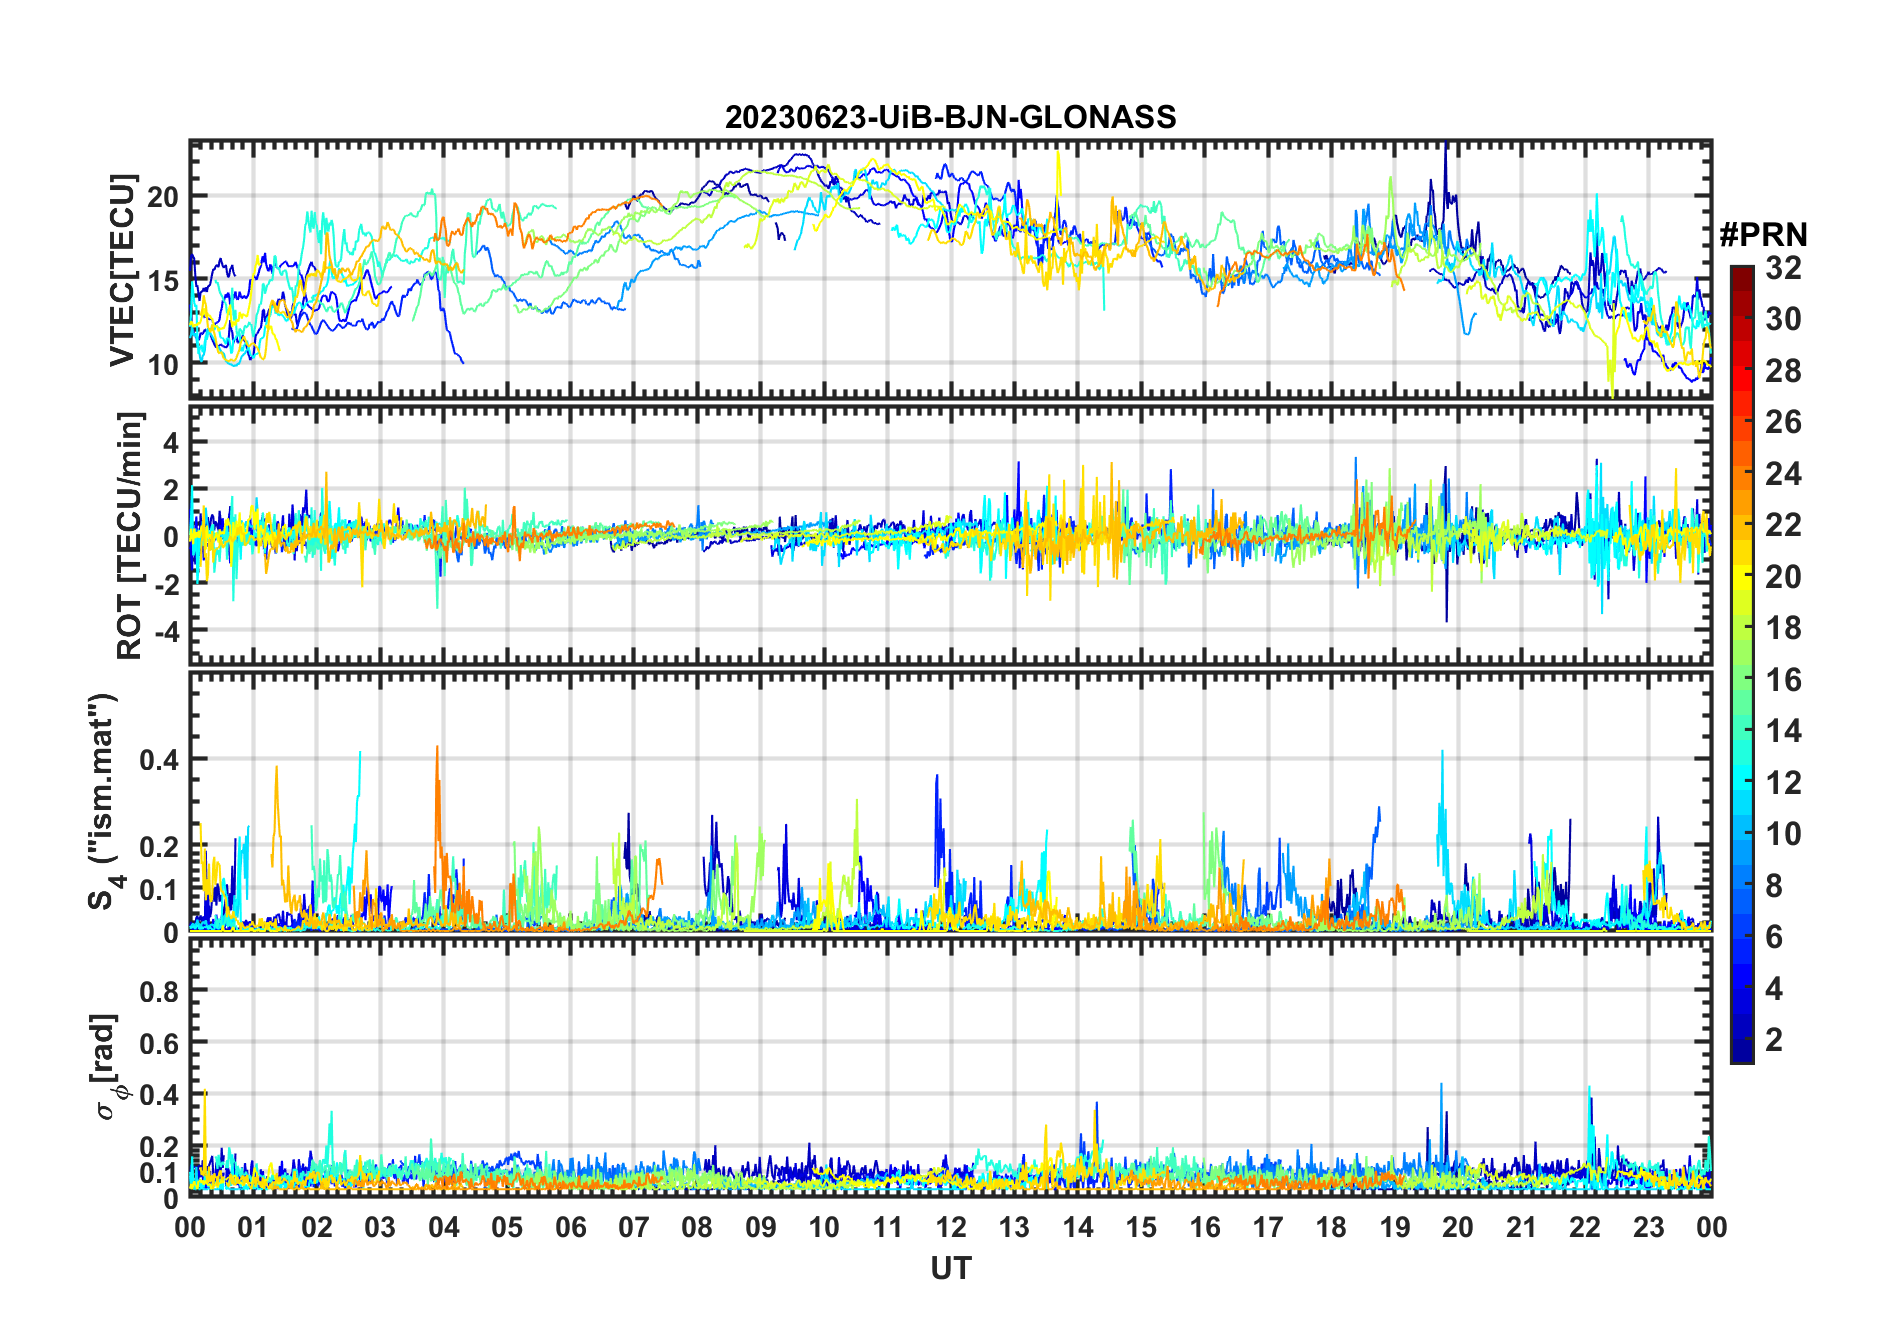This screenshot has width=1902, height=1330.
Task: Click x-axis tick label 06
Action: click(x=570, y=1227)
